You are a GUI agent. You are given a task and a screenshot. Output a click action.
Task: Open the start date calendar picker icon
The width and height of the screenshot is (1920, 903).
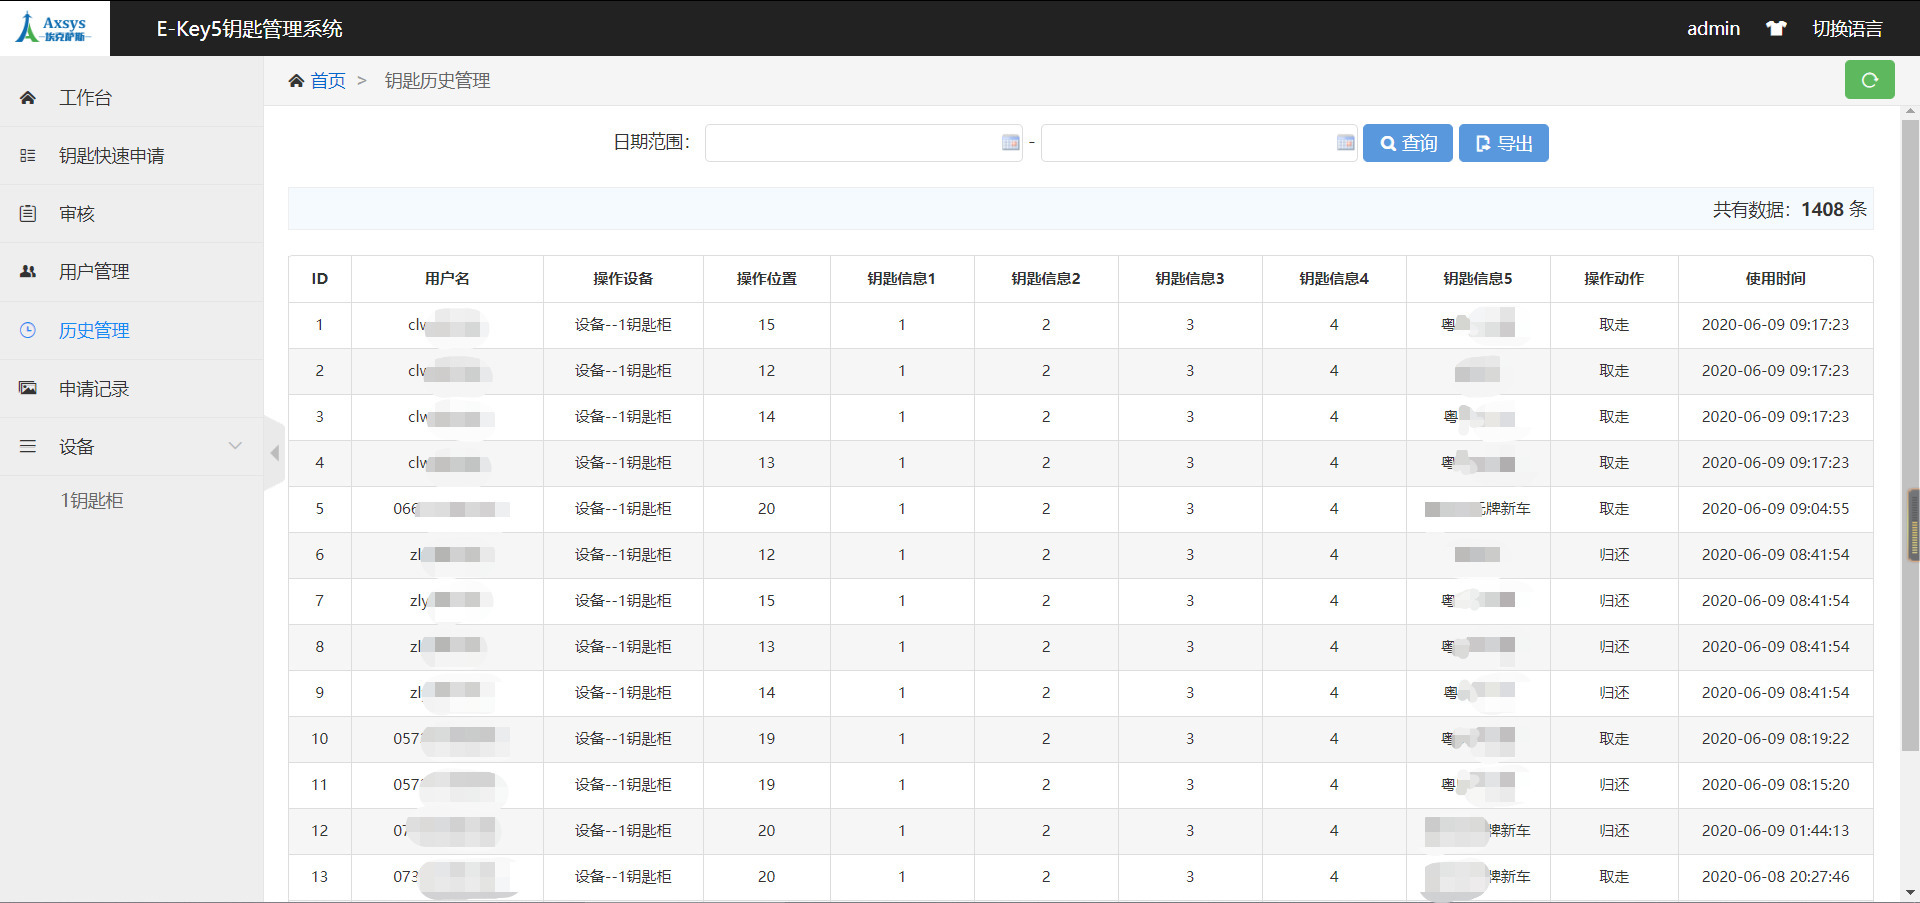[x=1010, y=143]
